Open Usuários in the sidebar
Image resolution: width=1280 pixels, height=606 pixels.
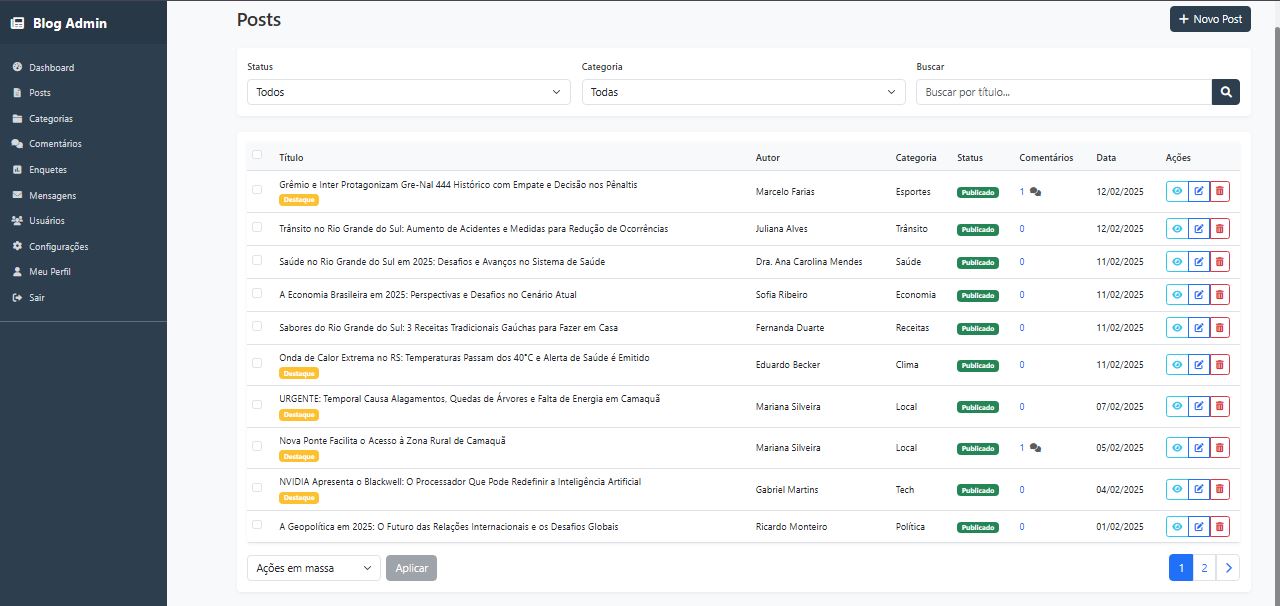[46, 221]
